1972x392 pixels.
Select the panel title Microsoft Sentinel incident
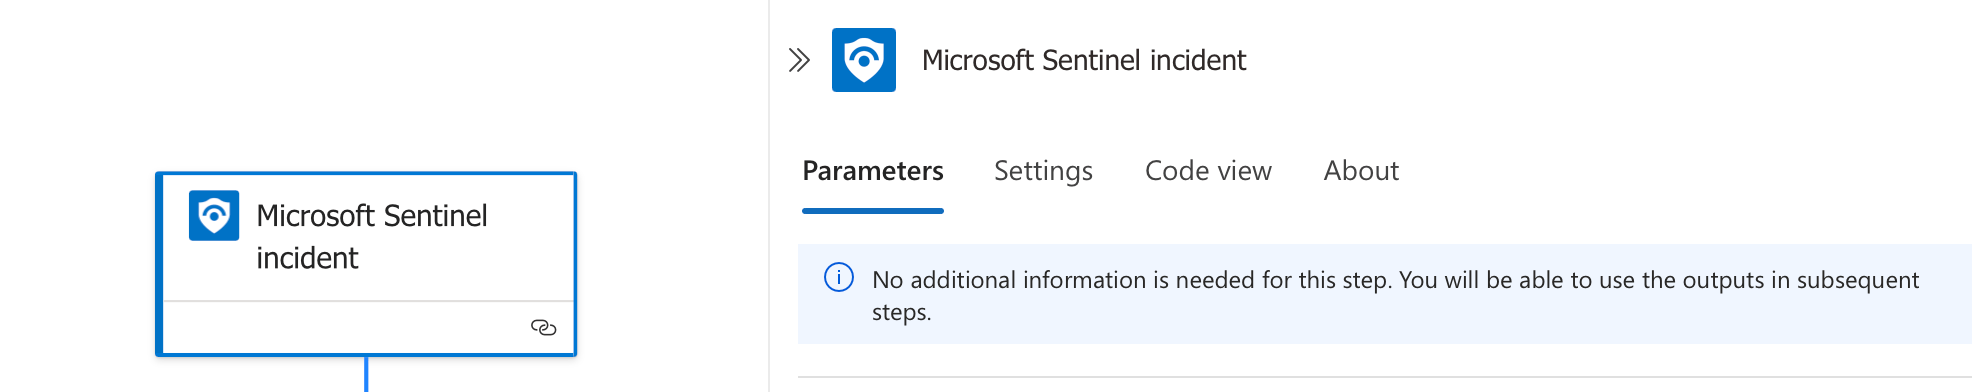point(1084,60)
